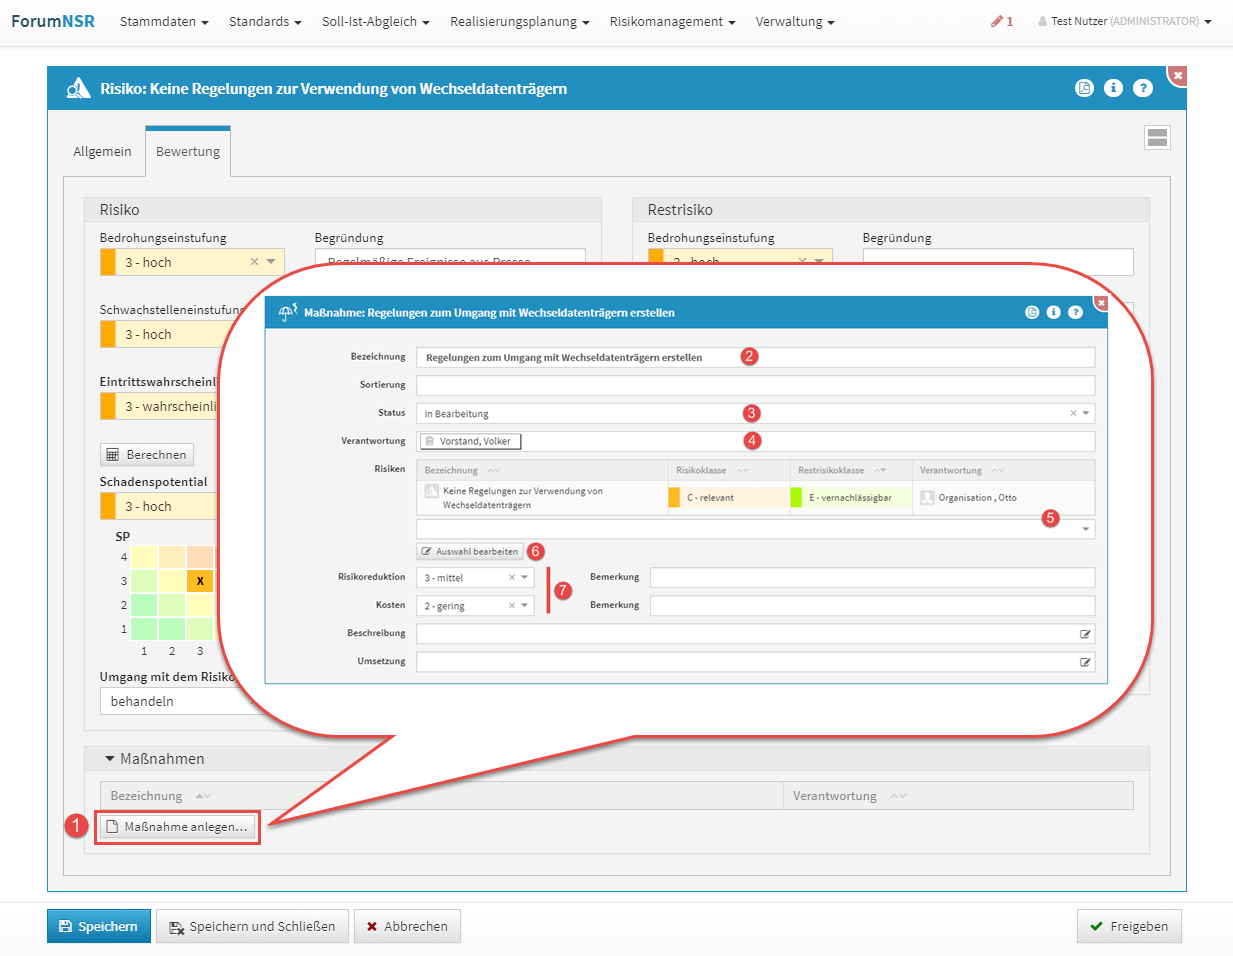
Task: Click the calculator icon on Berechnen
Action: click(113, 455)
